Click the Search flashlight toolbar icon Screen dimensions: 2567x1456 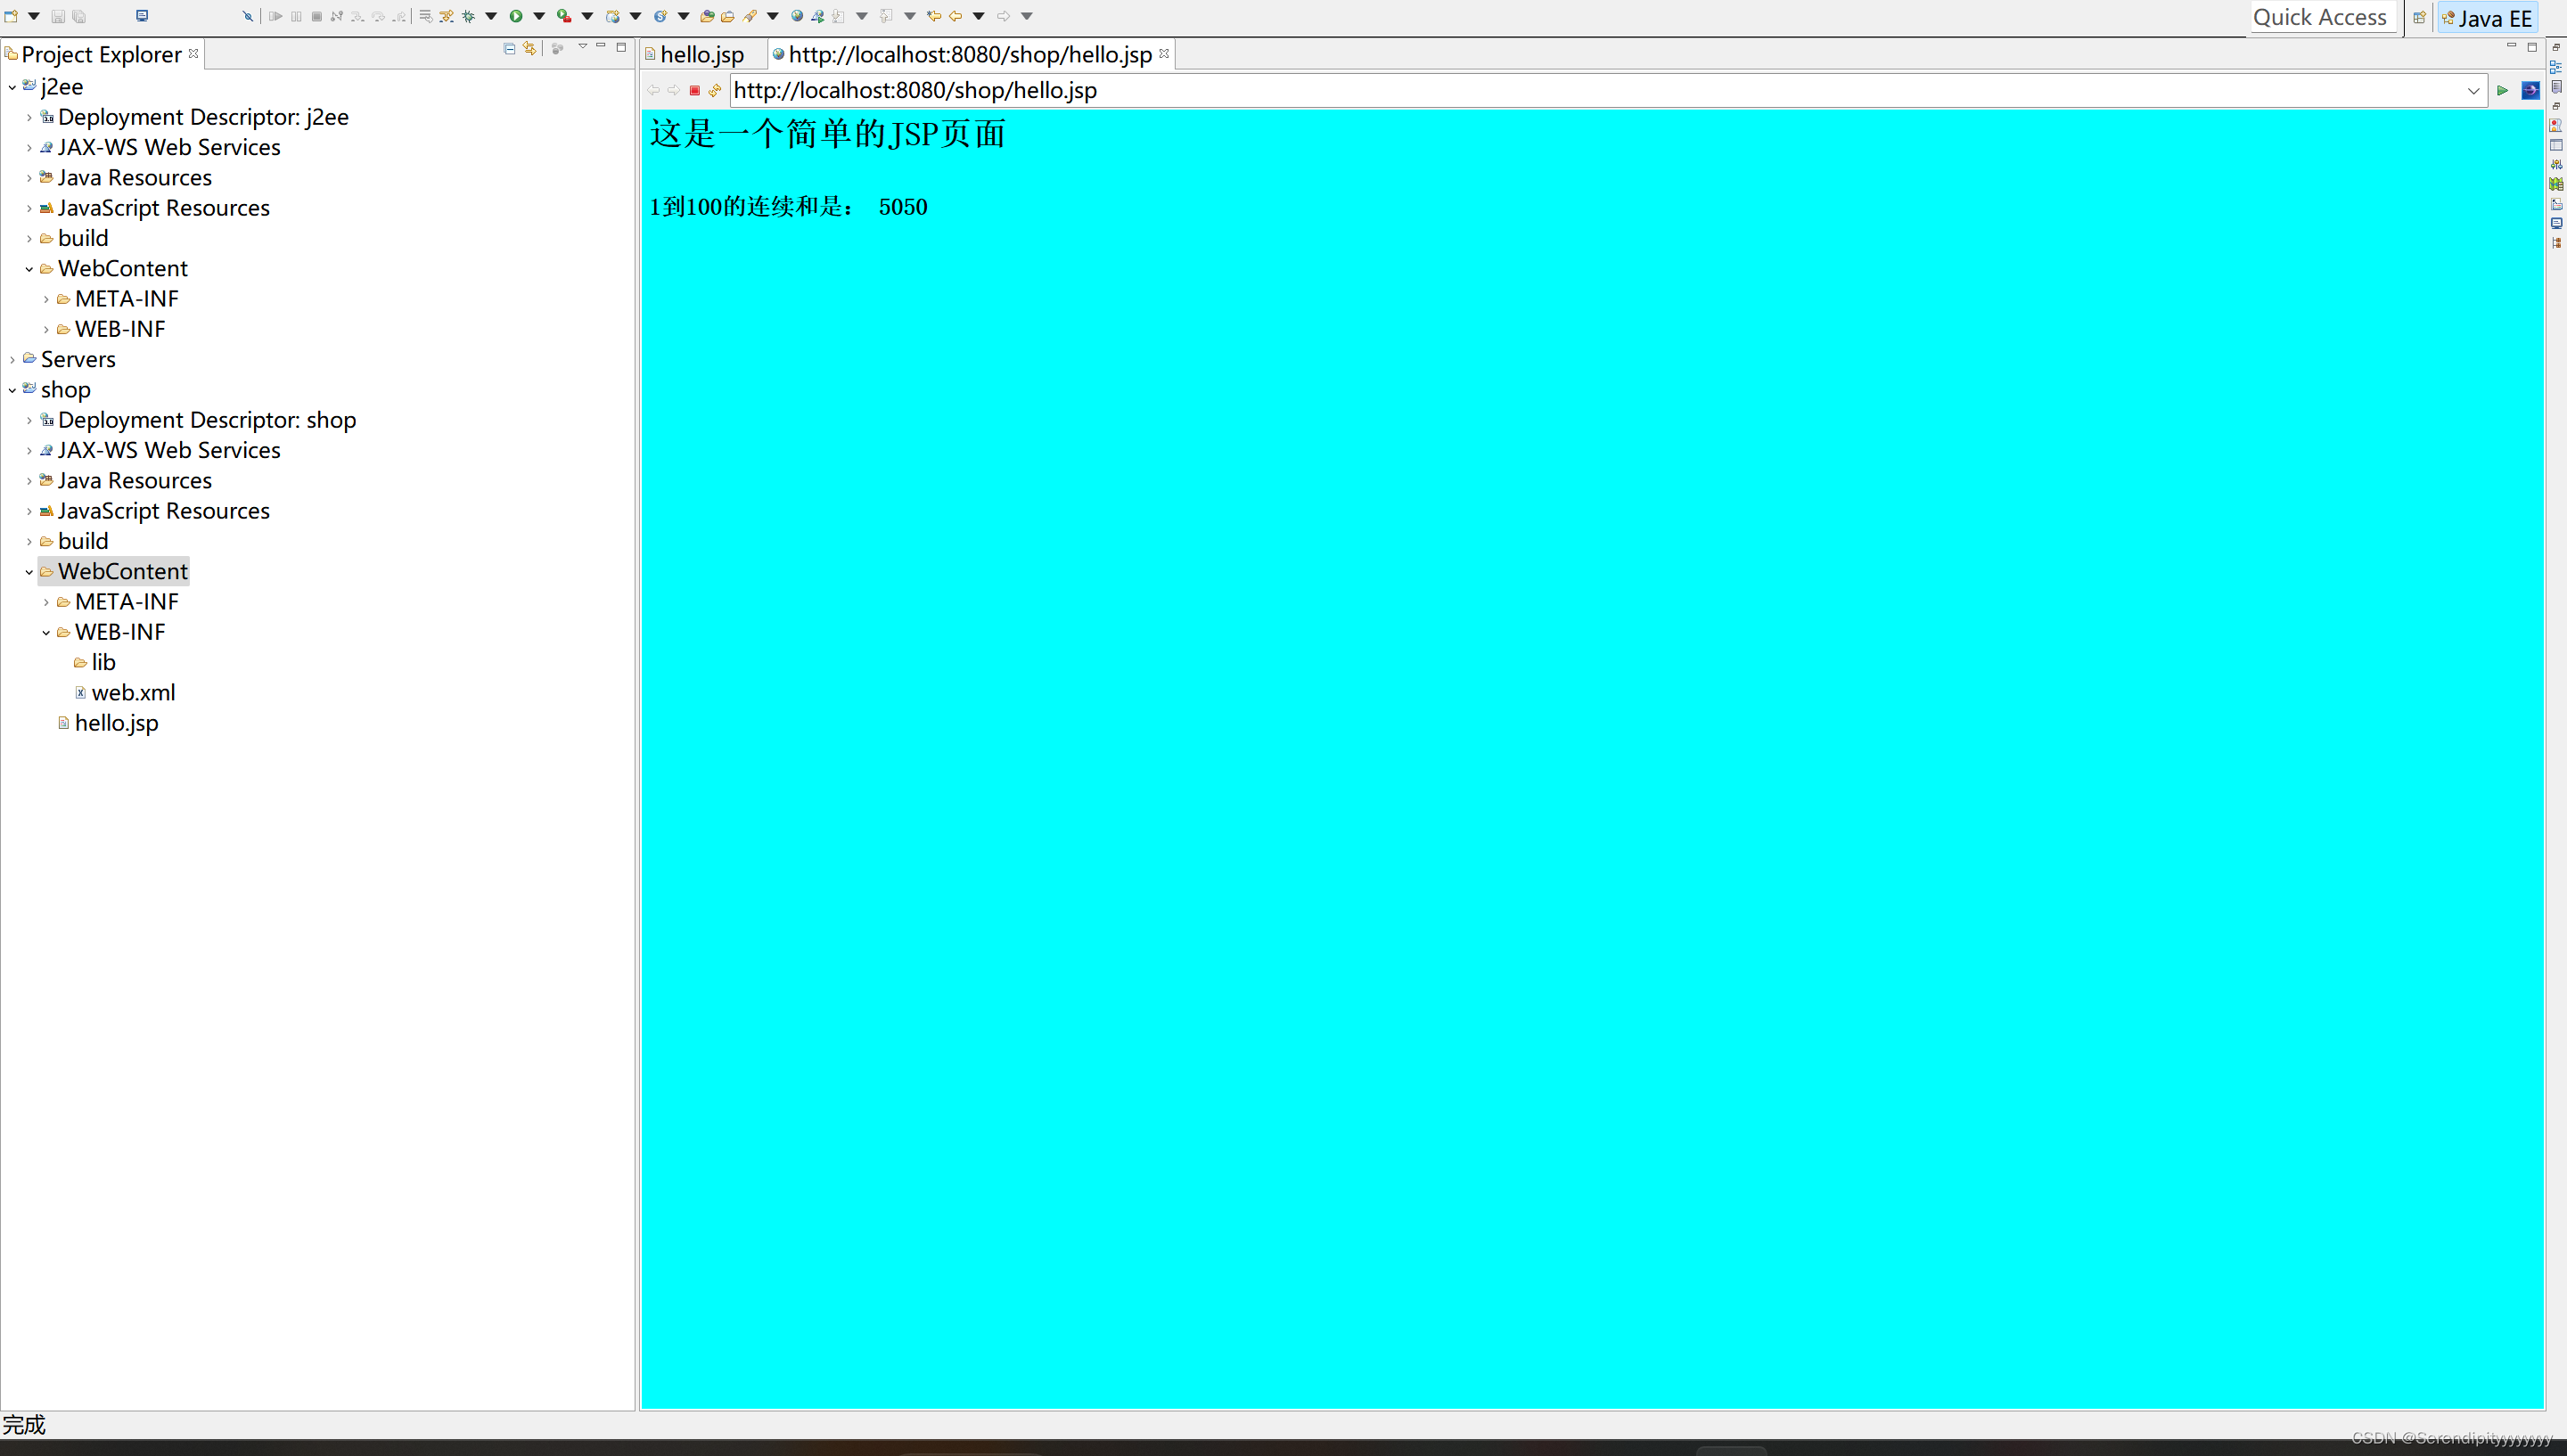[x=750, y=16]
